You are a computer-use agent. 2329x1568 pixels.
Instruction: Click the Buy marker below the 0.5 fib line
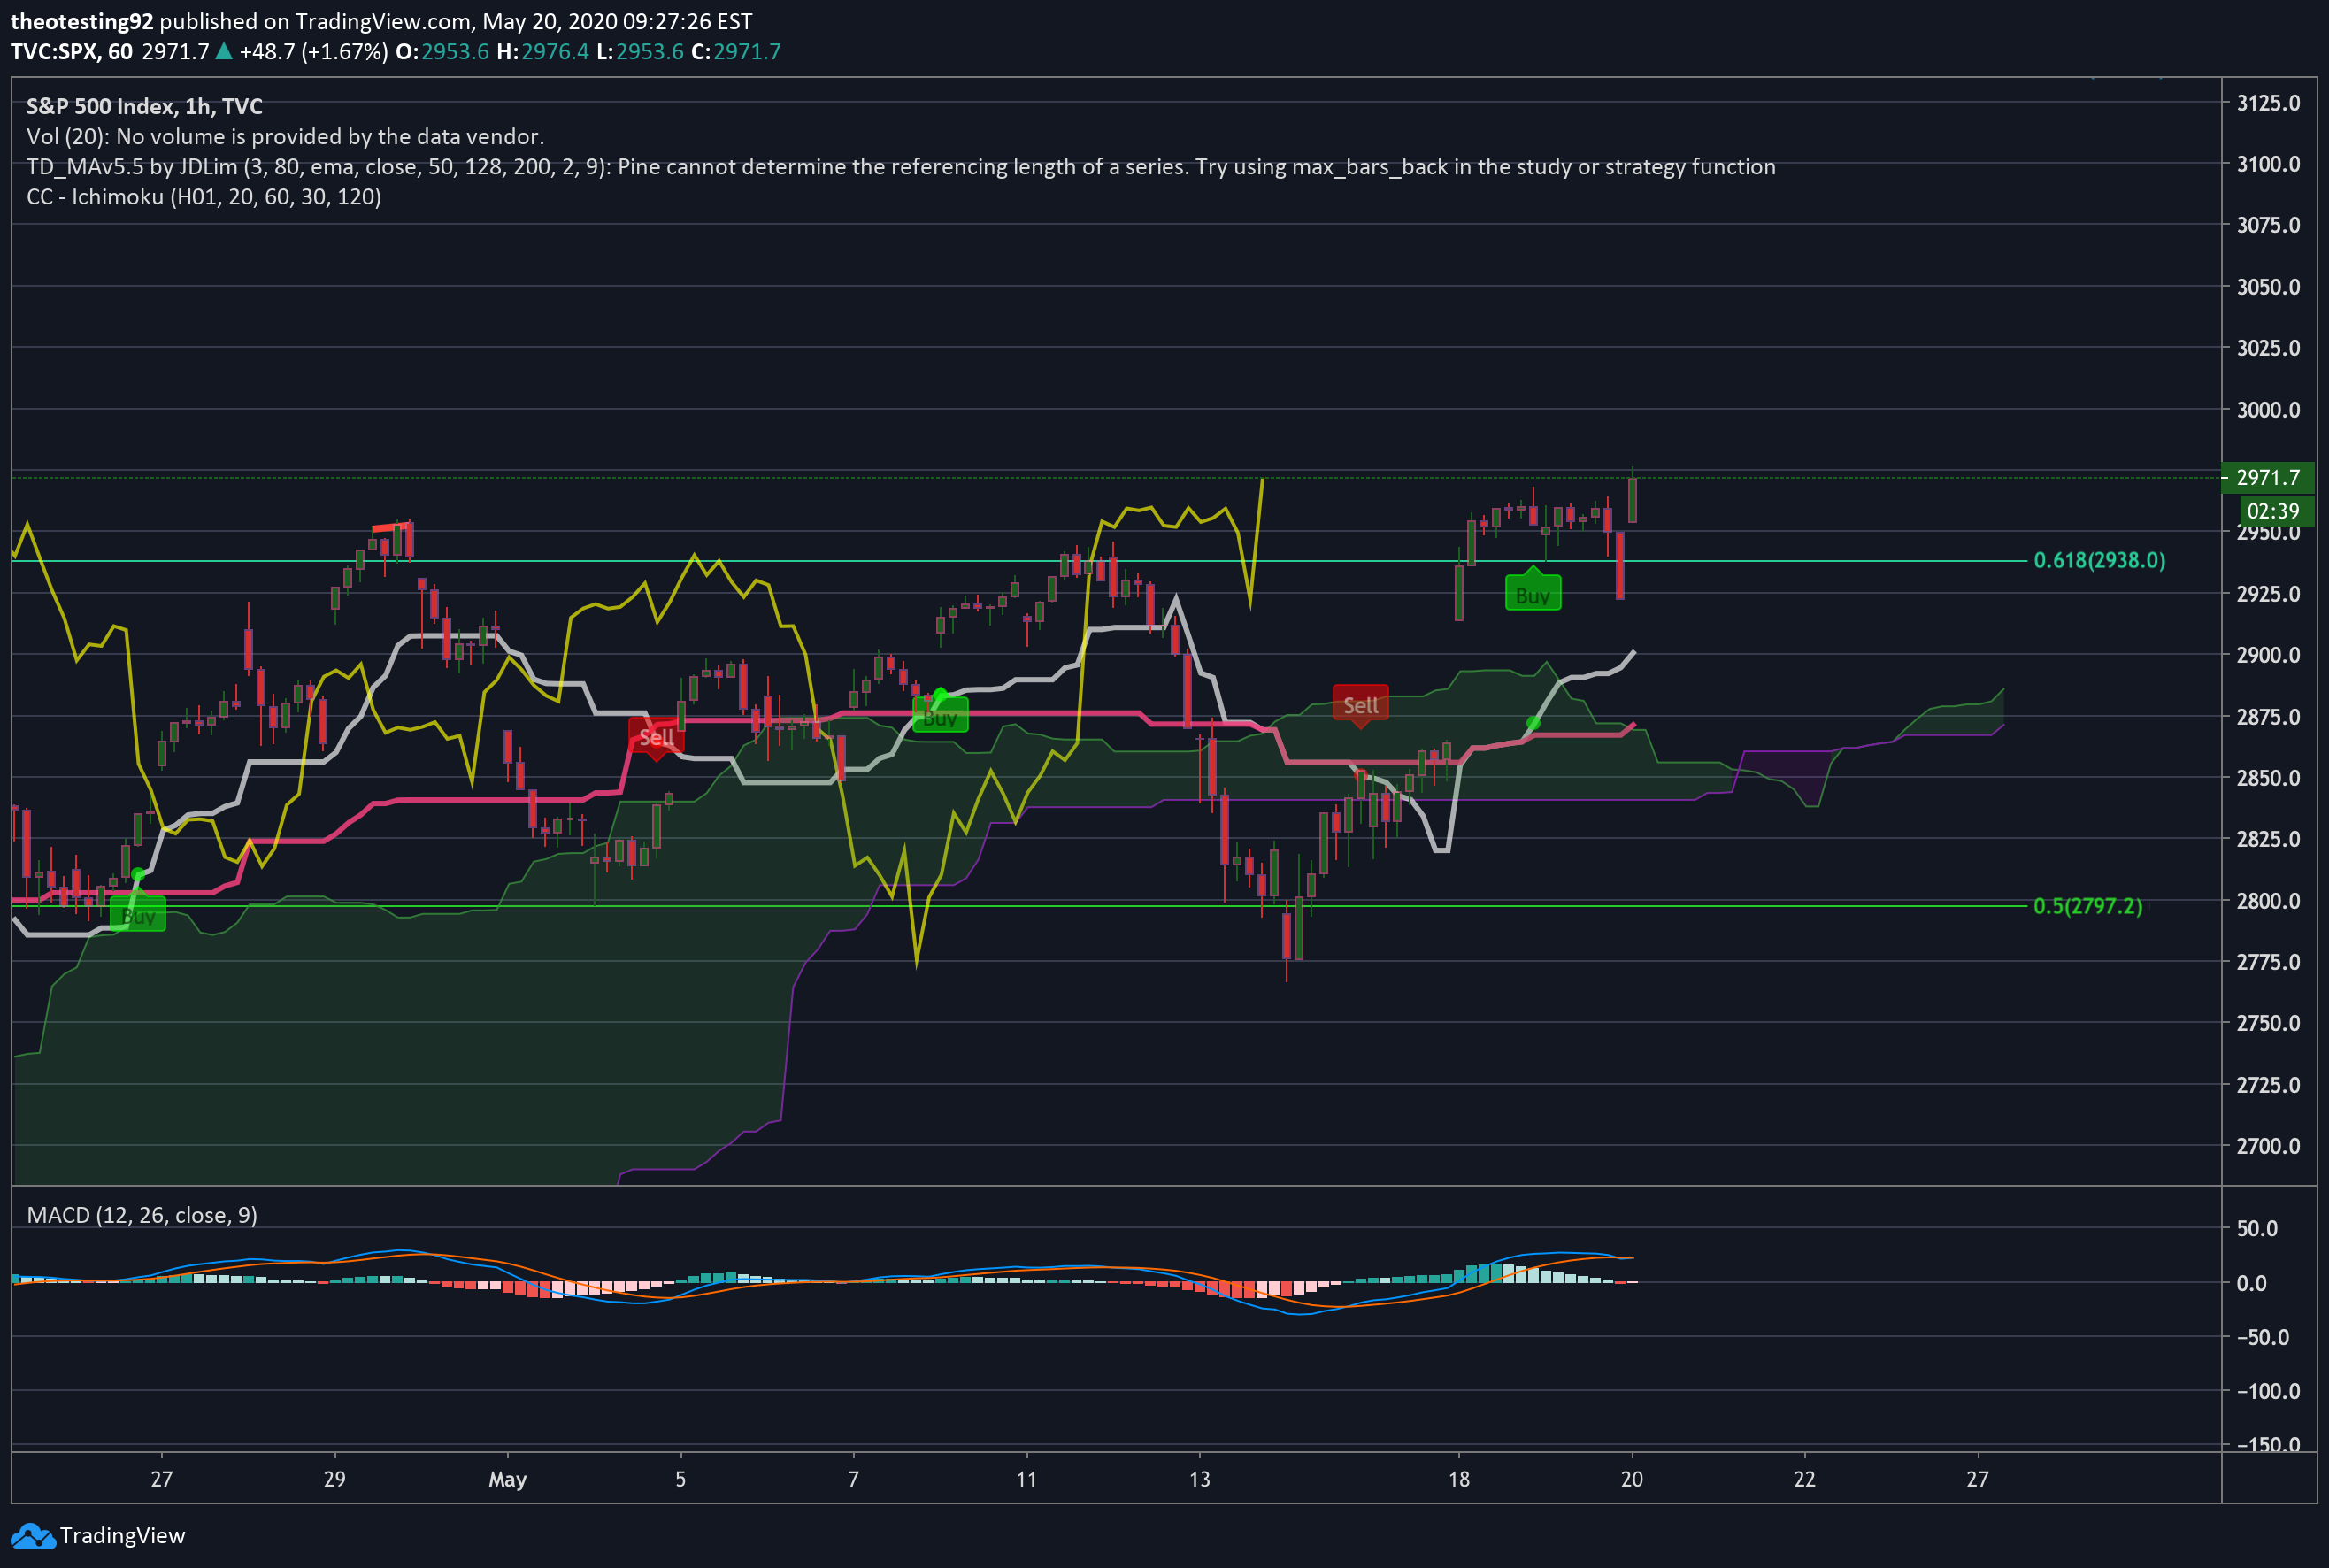(138, 916)
